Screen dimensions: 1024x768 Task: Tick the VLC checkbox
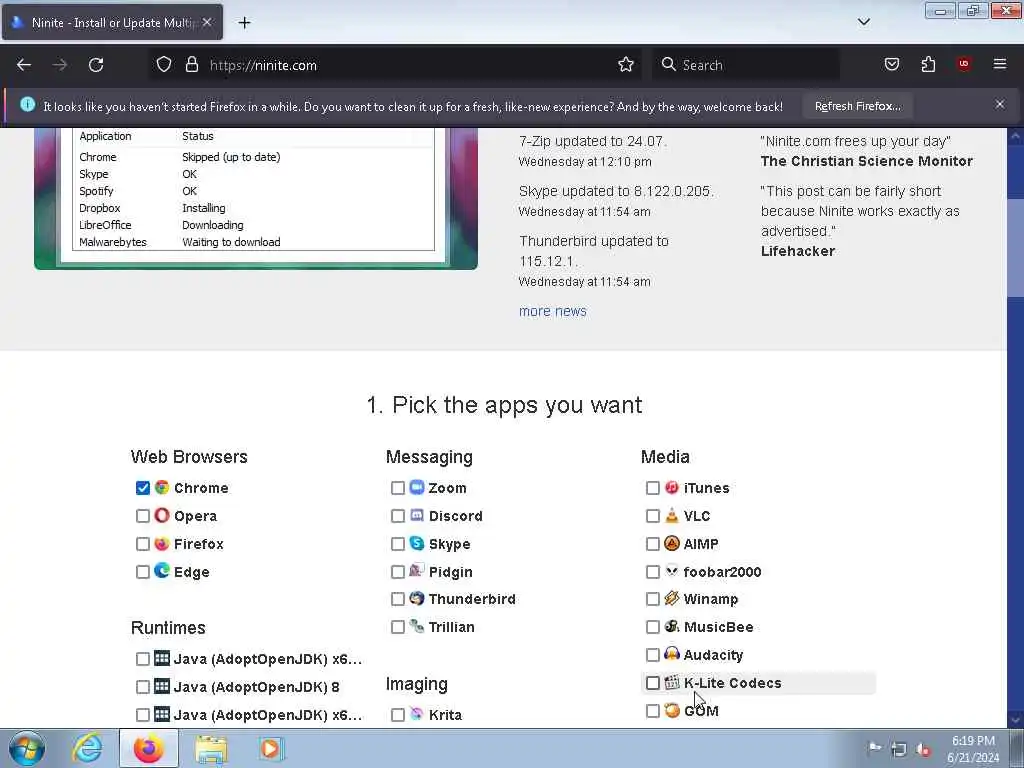tap(652, 516)
